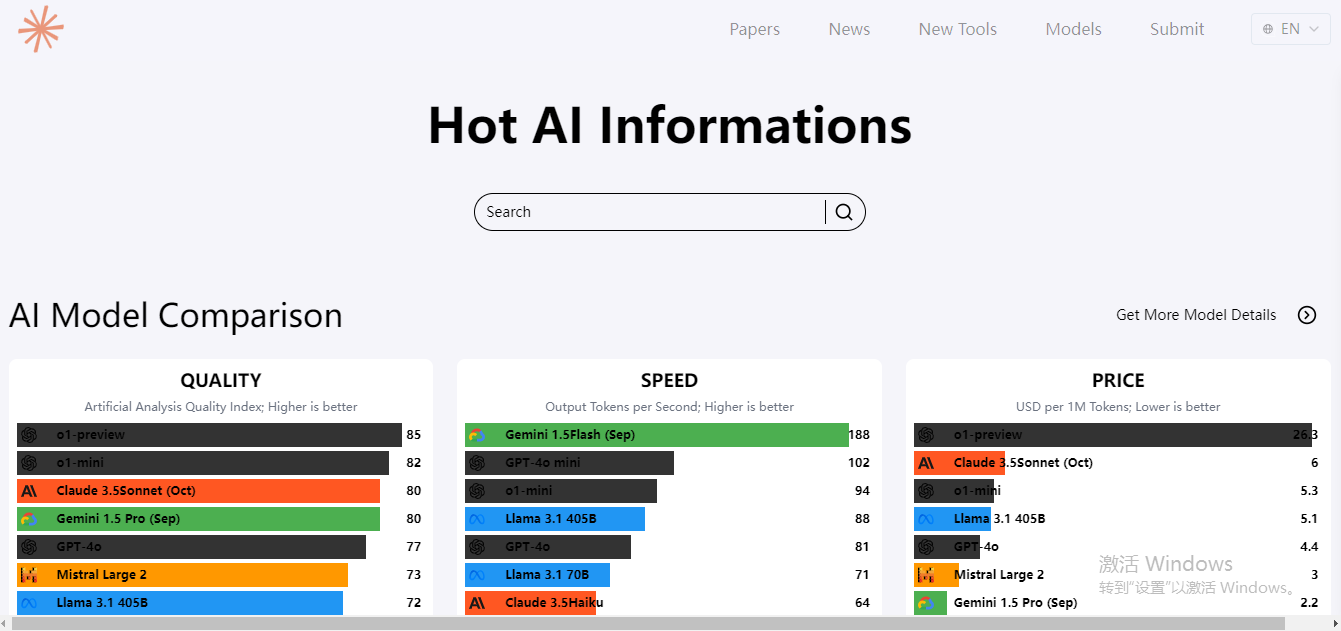The height and width of the screenshot is (631, 1341).
Task: Click OpenAI icon on o1-mini Quality row
Action: click(x=29, y=463)
